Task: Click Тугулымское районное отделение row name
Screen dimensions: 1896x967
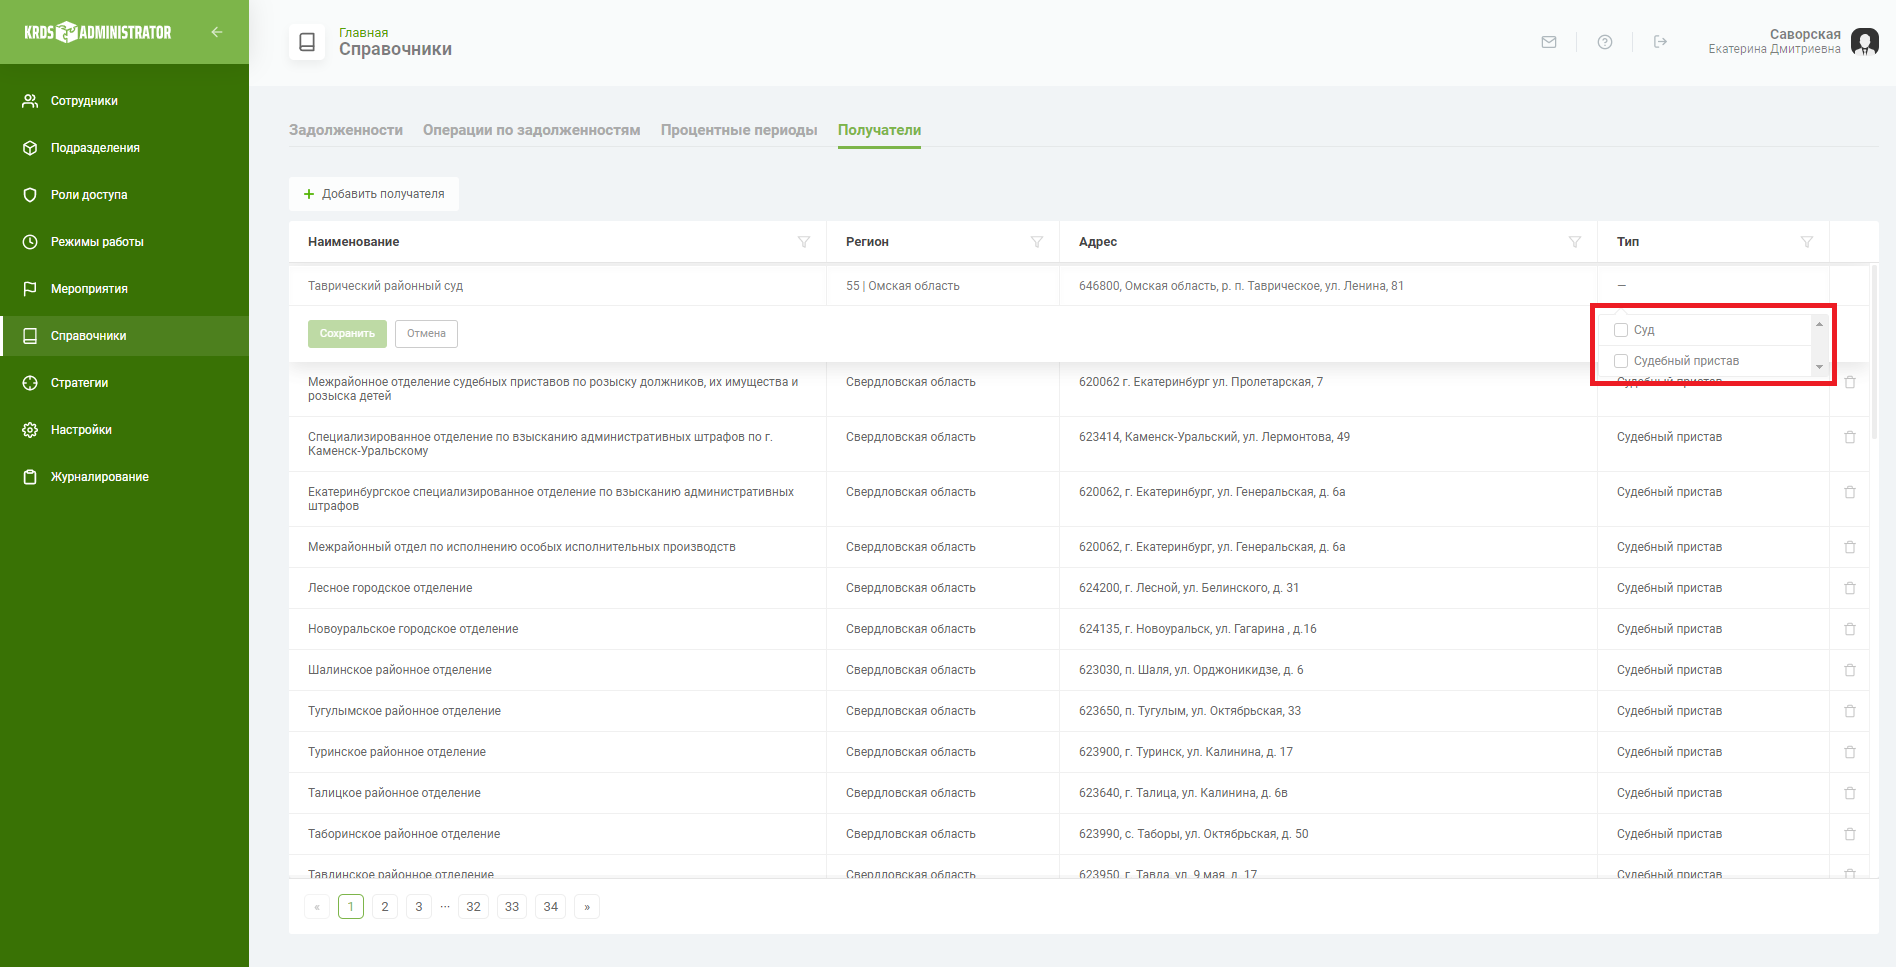Action: tap(404, 711)
